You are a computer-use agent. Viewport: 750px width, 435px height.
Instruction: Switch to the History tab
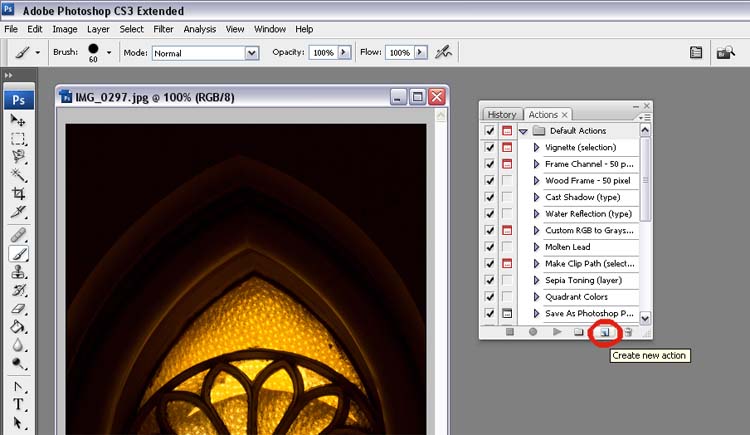pyautogui.click(x=502, y=115)
